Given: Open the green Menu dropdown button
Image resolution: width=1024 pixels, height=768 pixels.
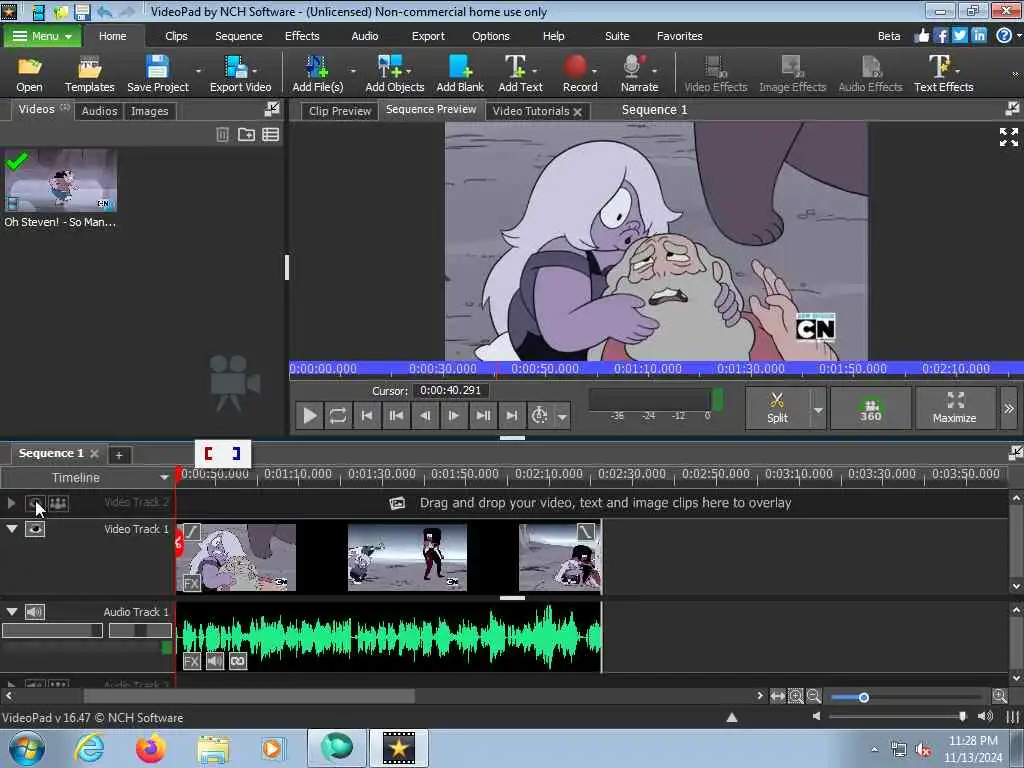Looking at the screenshot, I should point(42,36).
